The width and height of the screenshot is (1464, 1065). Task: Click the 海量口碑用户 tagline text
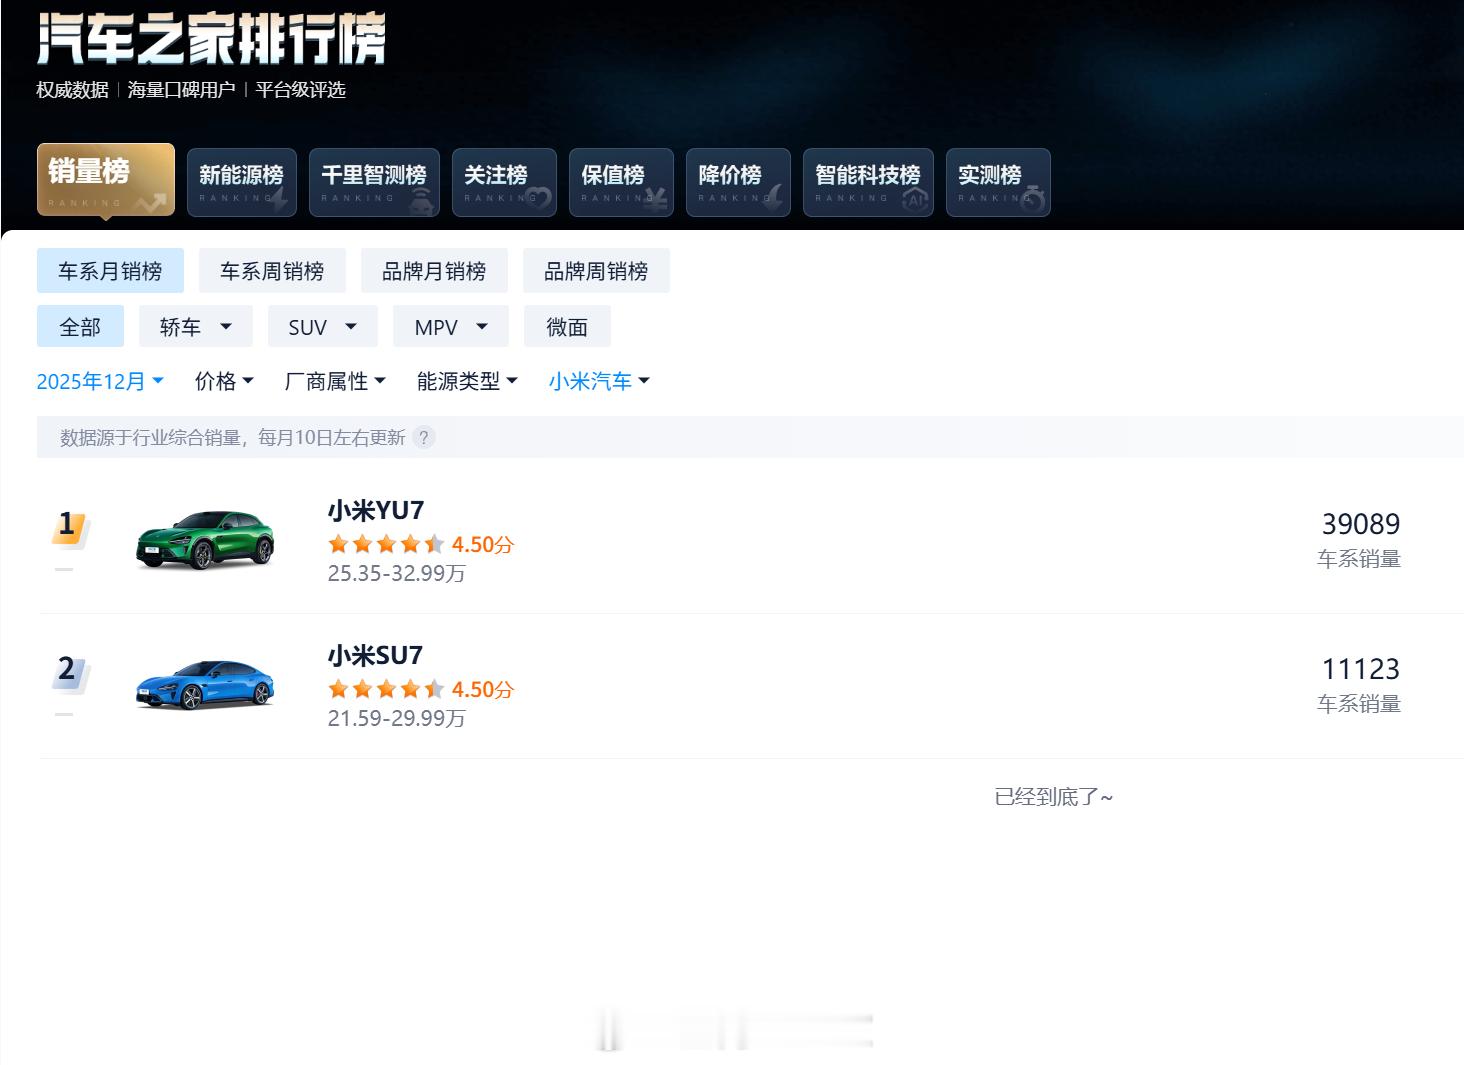[x=181, y=90]
